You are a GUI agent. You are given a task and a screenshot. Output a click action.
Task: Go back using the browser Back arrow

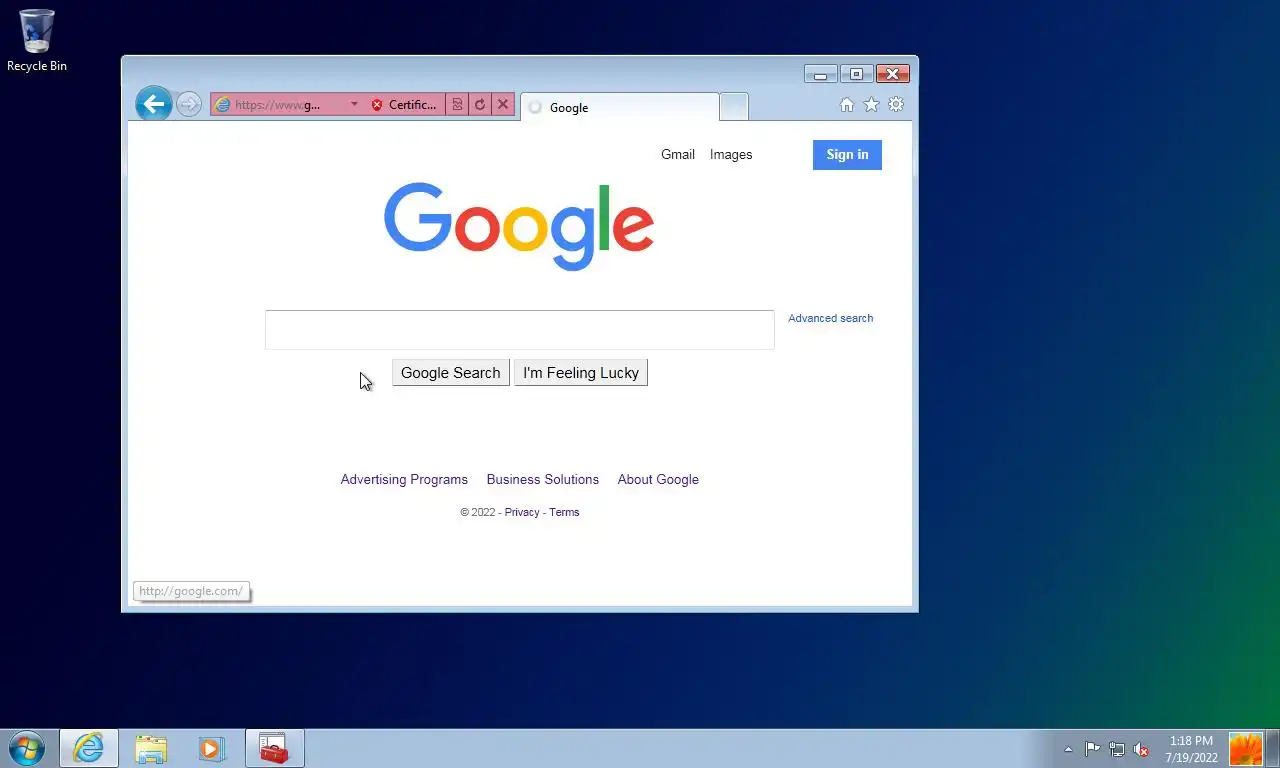(153, 103)
